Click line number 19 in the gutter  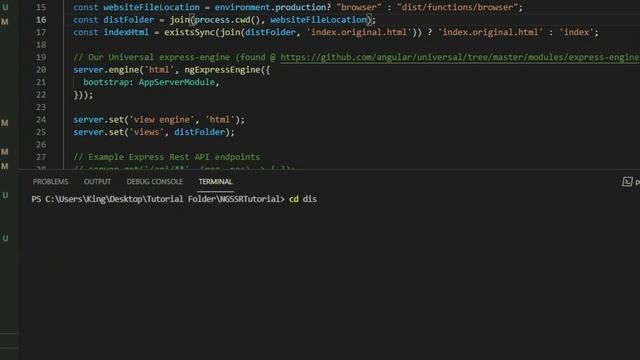[41, 57]
